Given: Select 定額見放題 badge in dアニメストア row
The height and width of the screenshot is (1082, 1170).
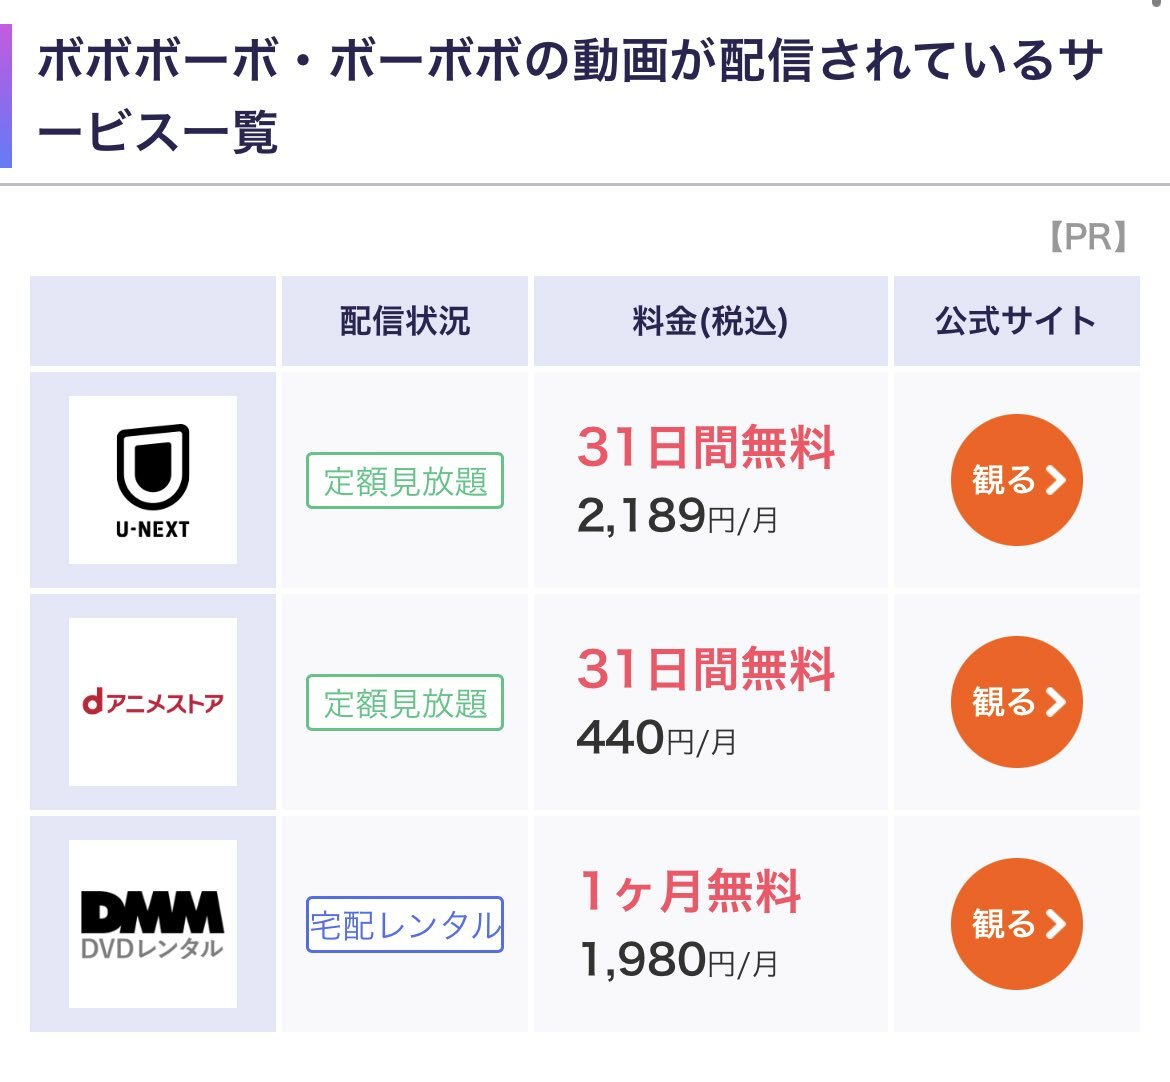Looking at the screenshot, I should (405, 702).
